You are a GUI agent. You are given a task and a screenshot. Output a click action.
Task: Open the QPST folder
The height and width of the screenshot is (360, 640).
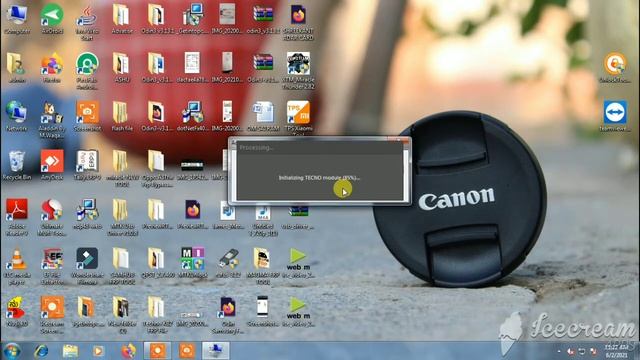click(x=157, y=263)
